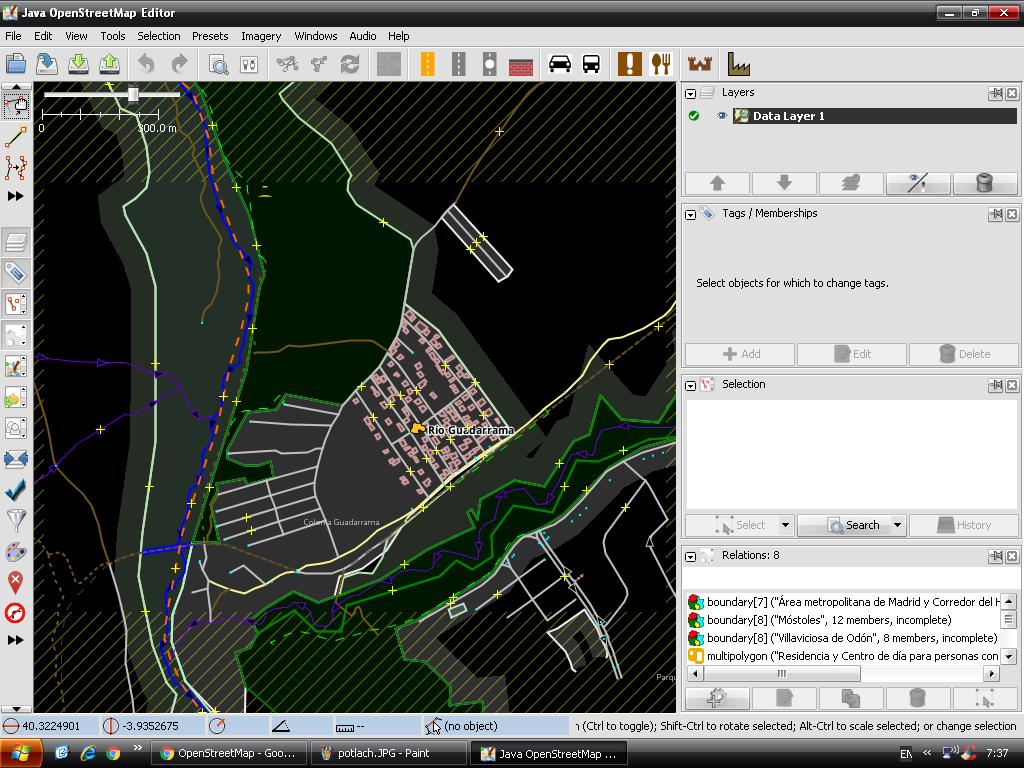Click the Add button in the Tags panel
The width and height of the screenshot is (1024, 768).
pos(738,354)
